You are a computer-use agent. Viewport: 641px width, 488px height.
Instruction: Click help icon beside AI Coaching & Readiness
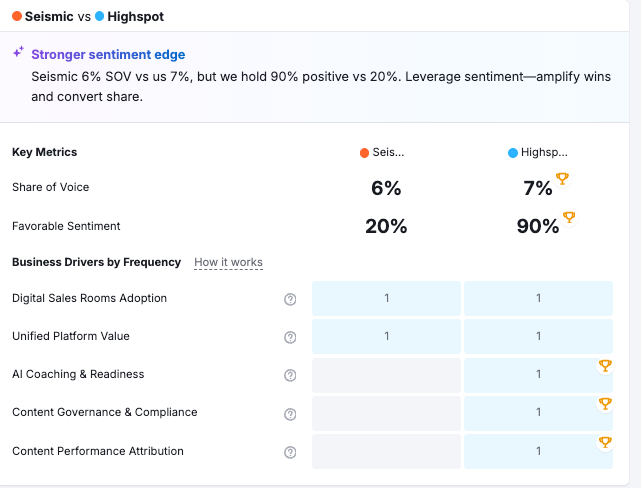[290, 375]
